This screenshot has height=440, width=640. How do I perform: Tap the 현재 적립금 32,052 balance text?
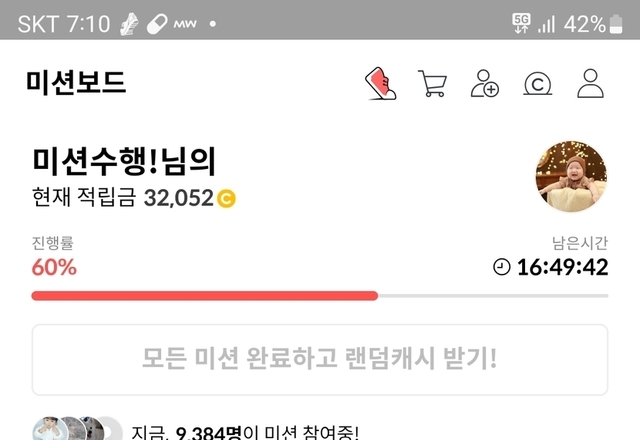click(x=122, y=198)
